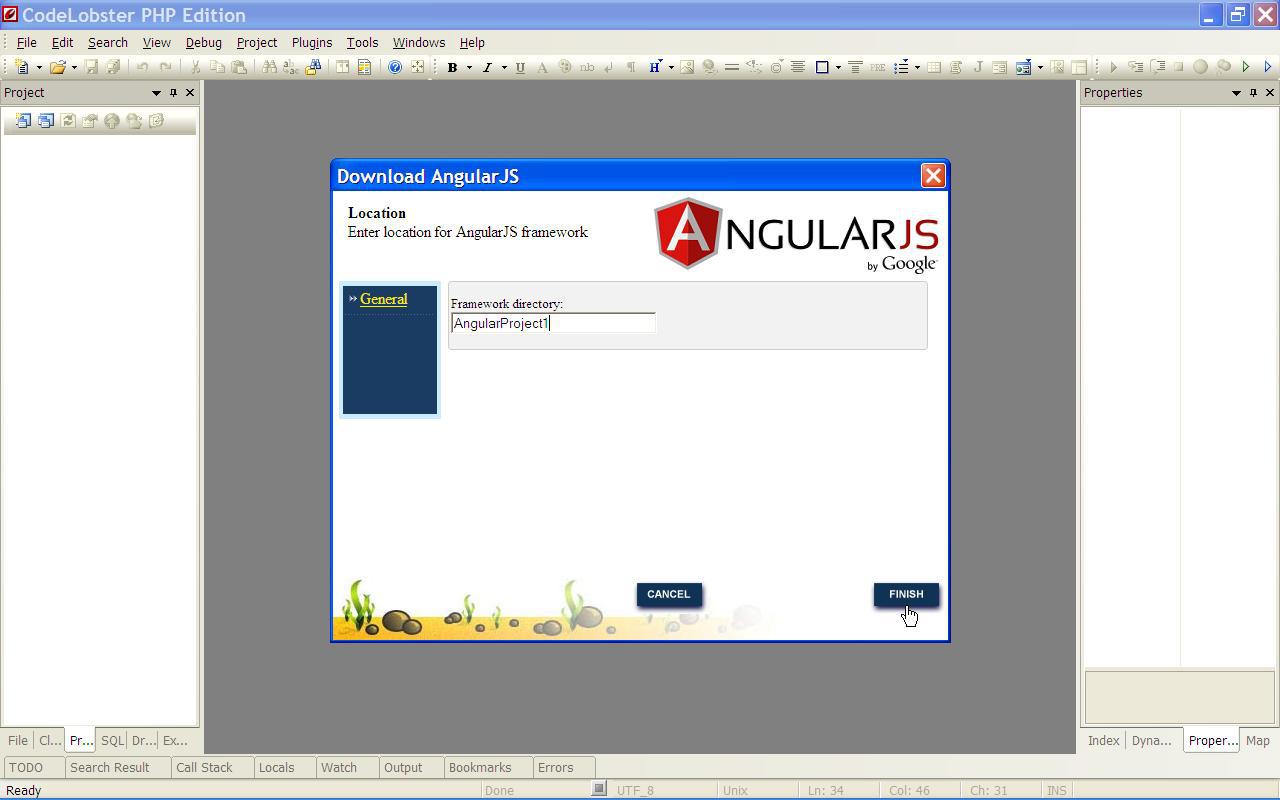
Task: Open the bulleted list dropdown arrow
Action: coord(917,67)
